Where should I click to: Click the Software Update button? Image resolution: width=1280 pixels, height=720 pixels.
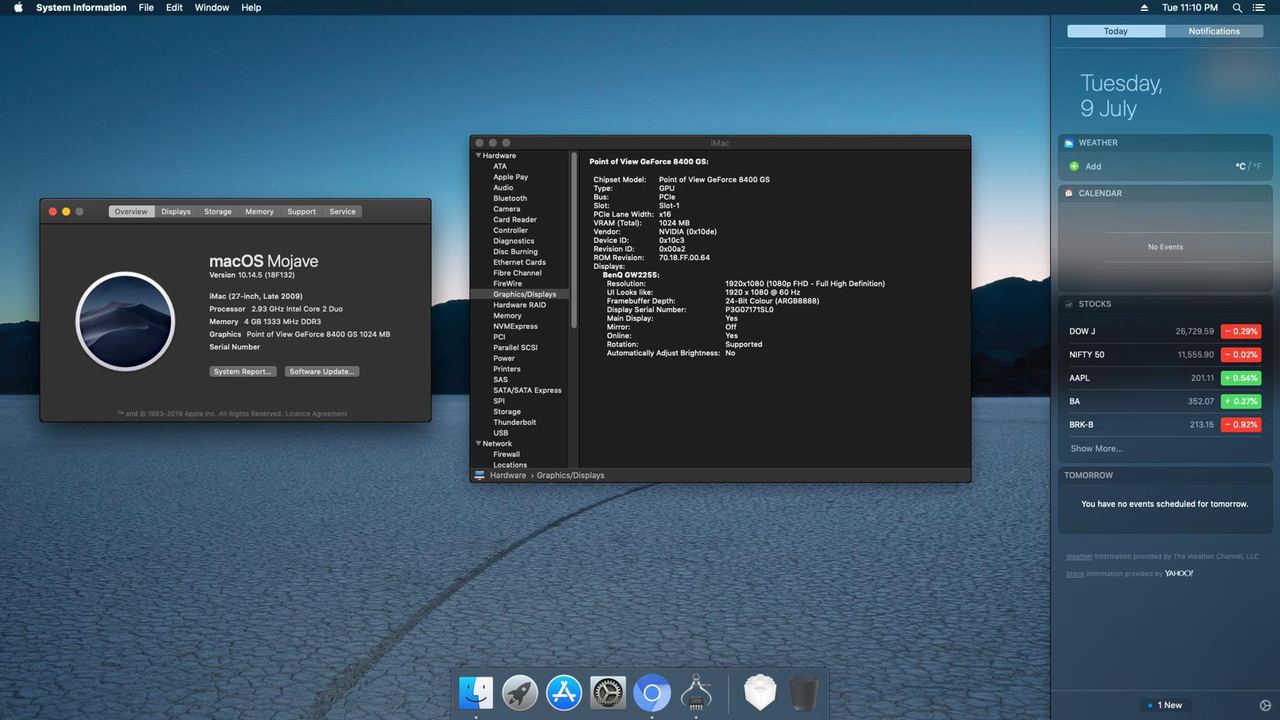[322, 372]
